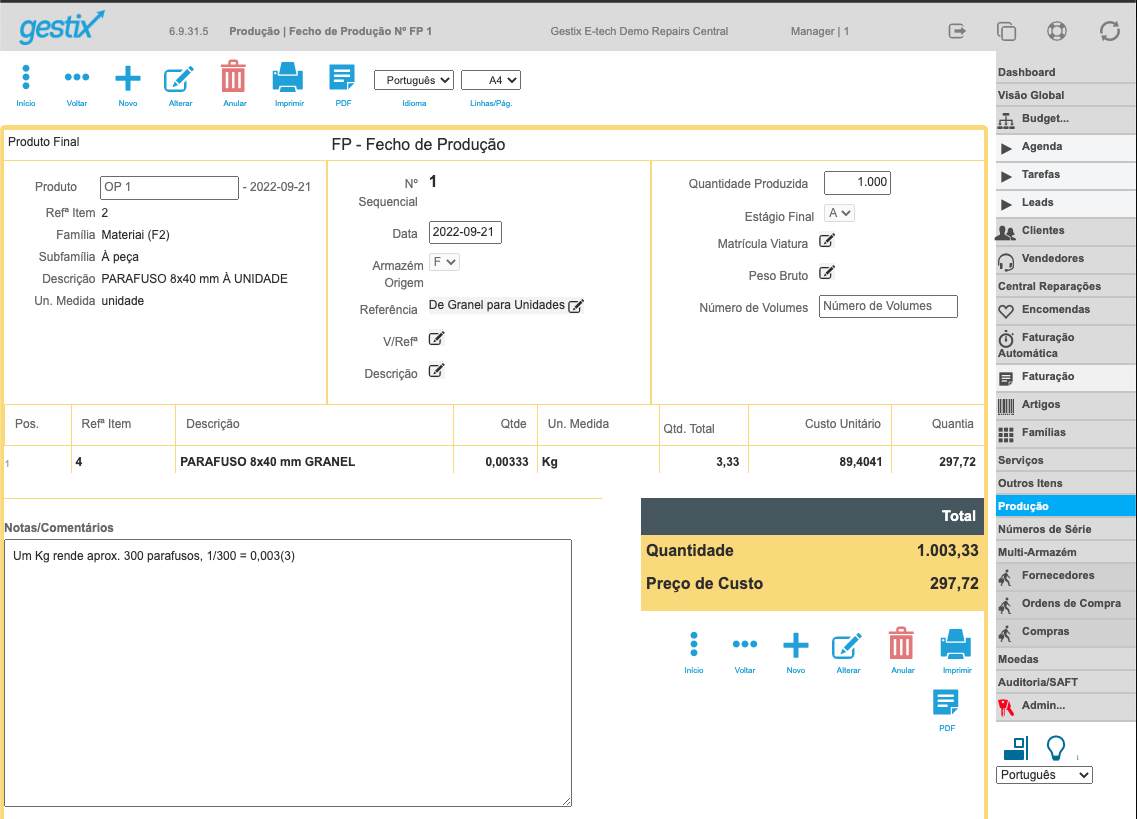Viewport: 1137px width, 819px height.
Task: Open Budget... in sidebar menu
Action: tap(1066, 119)
